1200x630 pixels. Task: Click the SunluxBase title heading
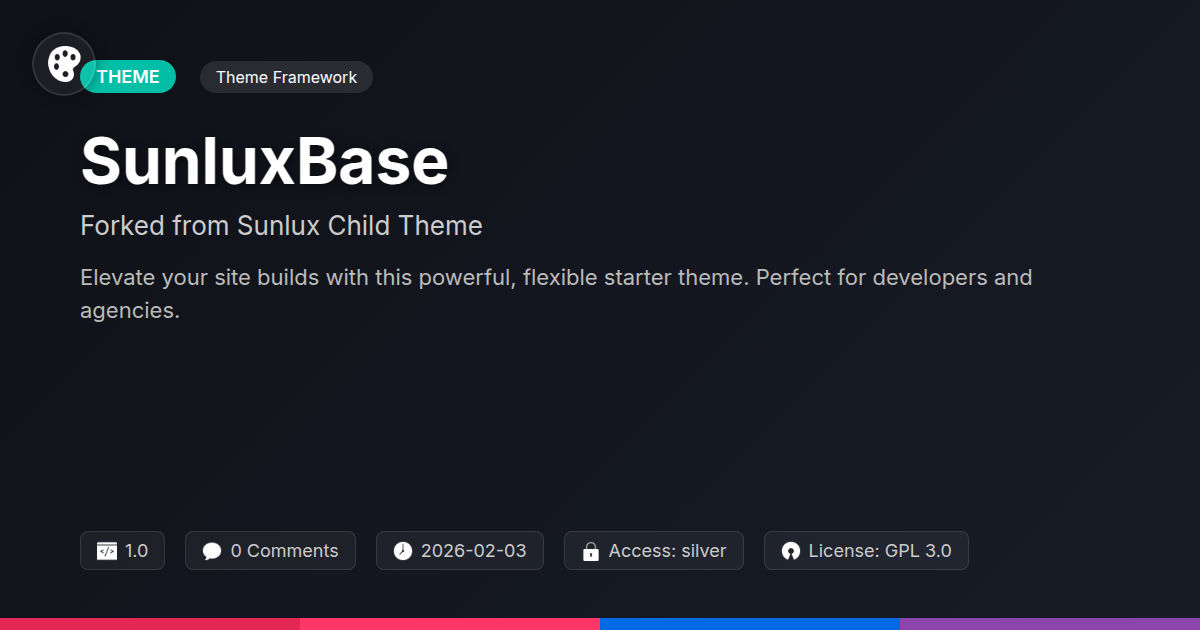[x=264, y=161]
